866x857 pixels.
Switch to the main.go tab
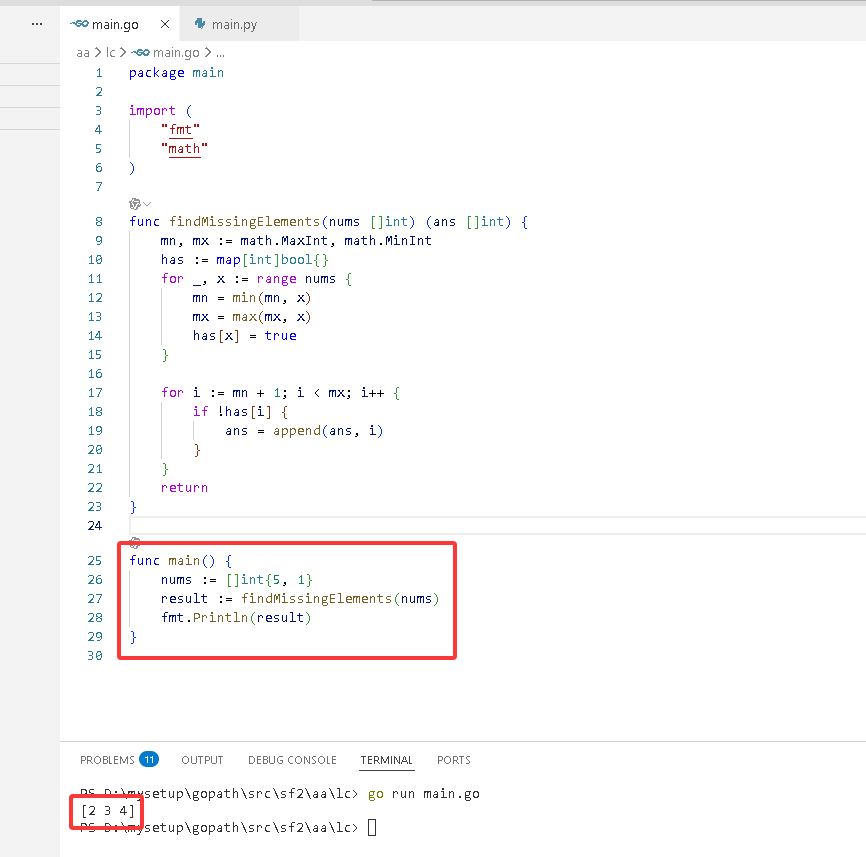pyautogui.click(x=119, y=24)
